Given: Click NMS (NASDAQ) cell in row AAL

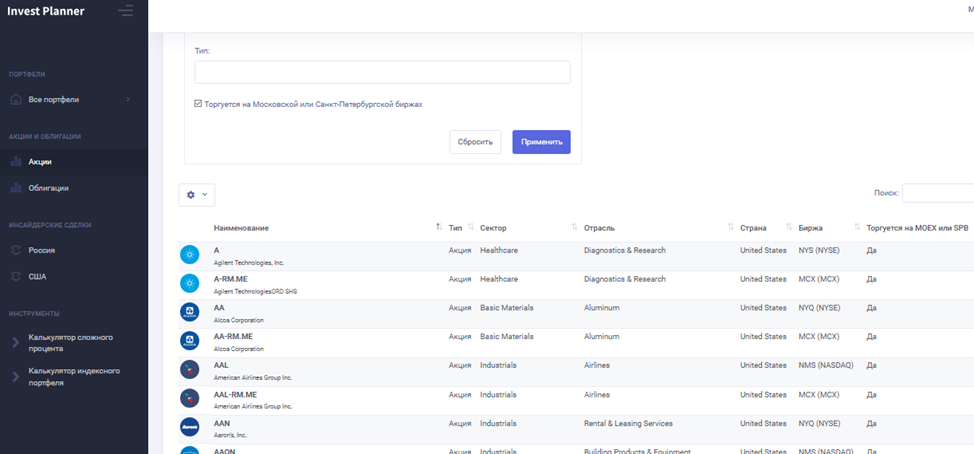Looking at the screenshot, I should [x=826, y=365].
